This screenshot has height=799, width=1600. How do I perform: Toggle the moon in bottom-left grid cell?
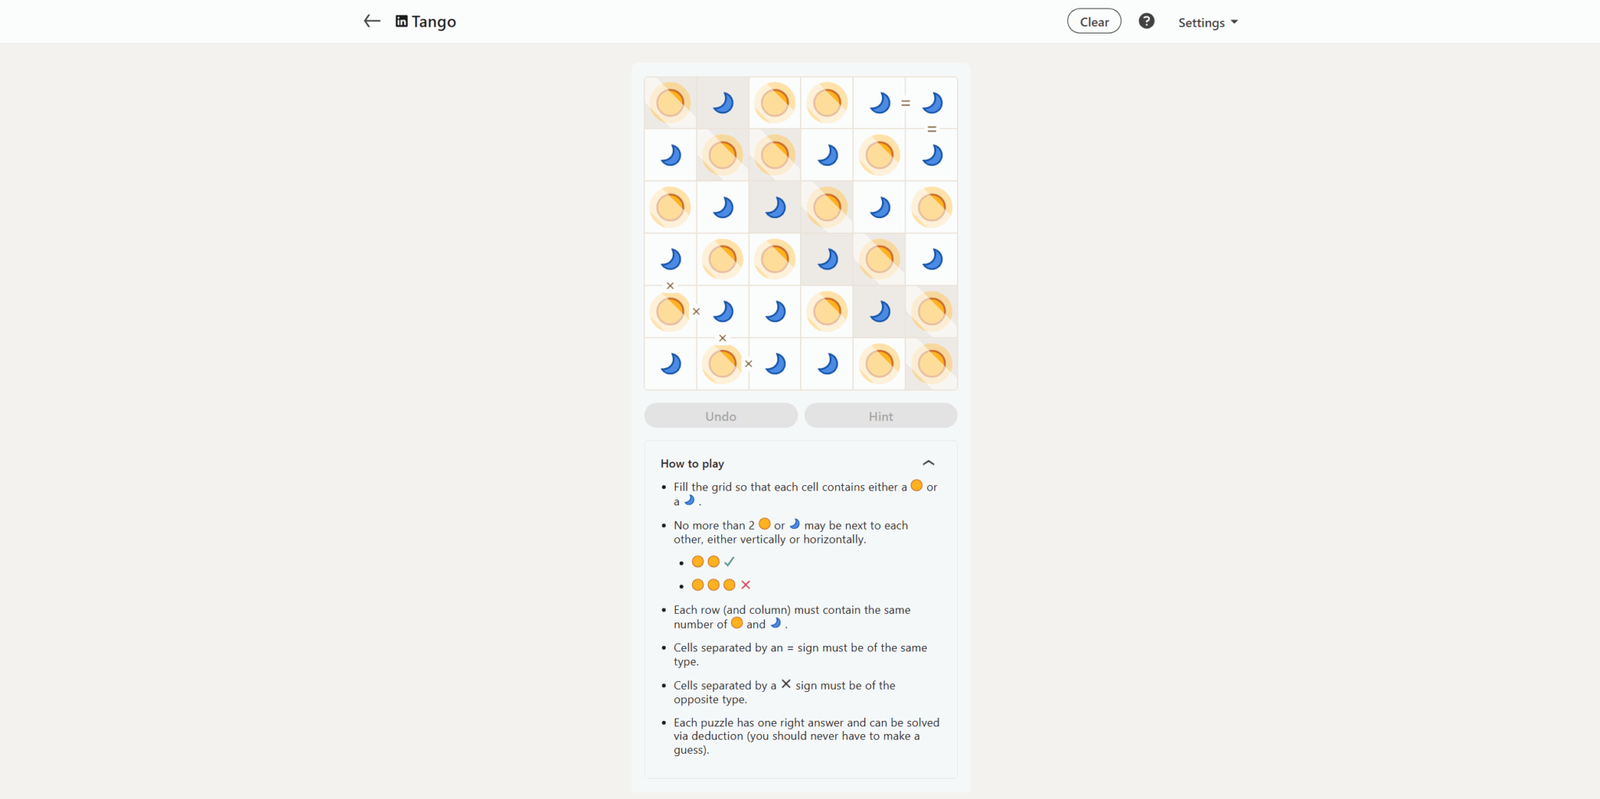671,364
